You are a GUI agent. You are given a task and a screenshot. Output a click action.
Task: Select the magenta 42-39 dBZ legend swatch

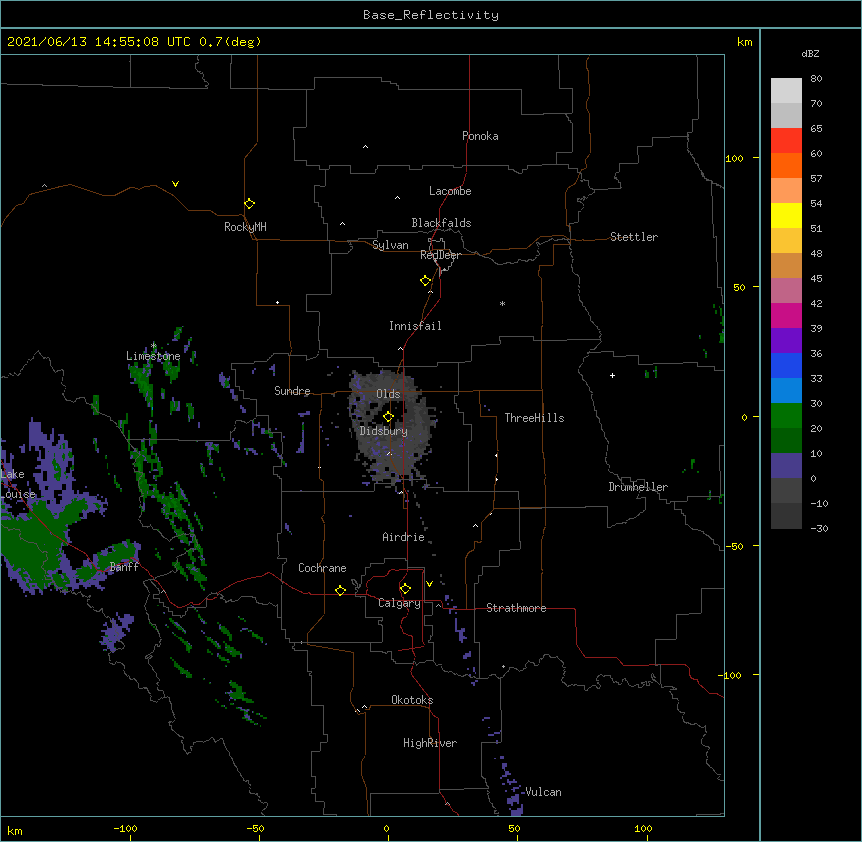pyautogui.click(x=786, y=316)
